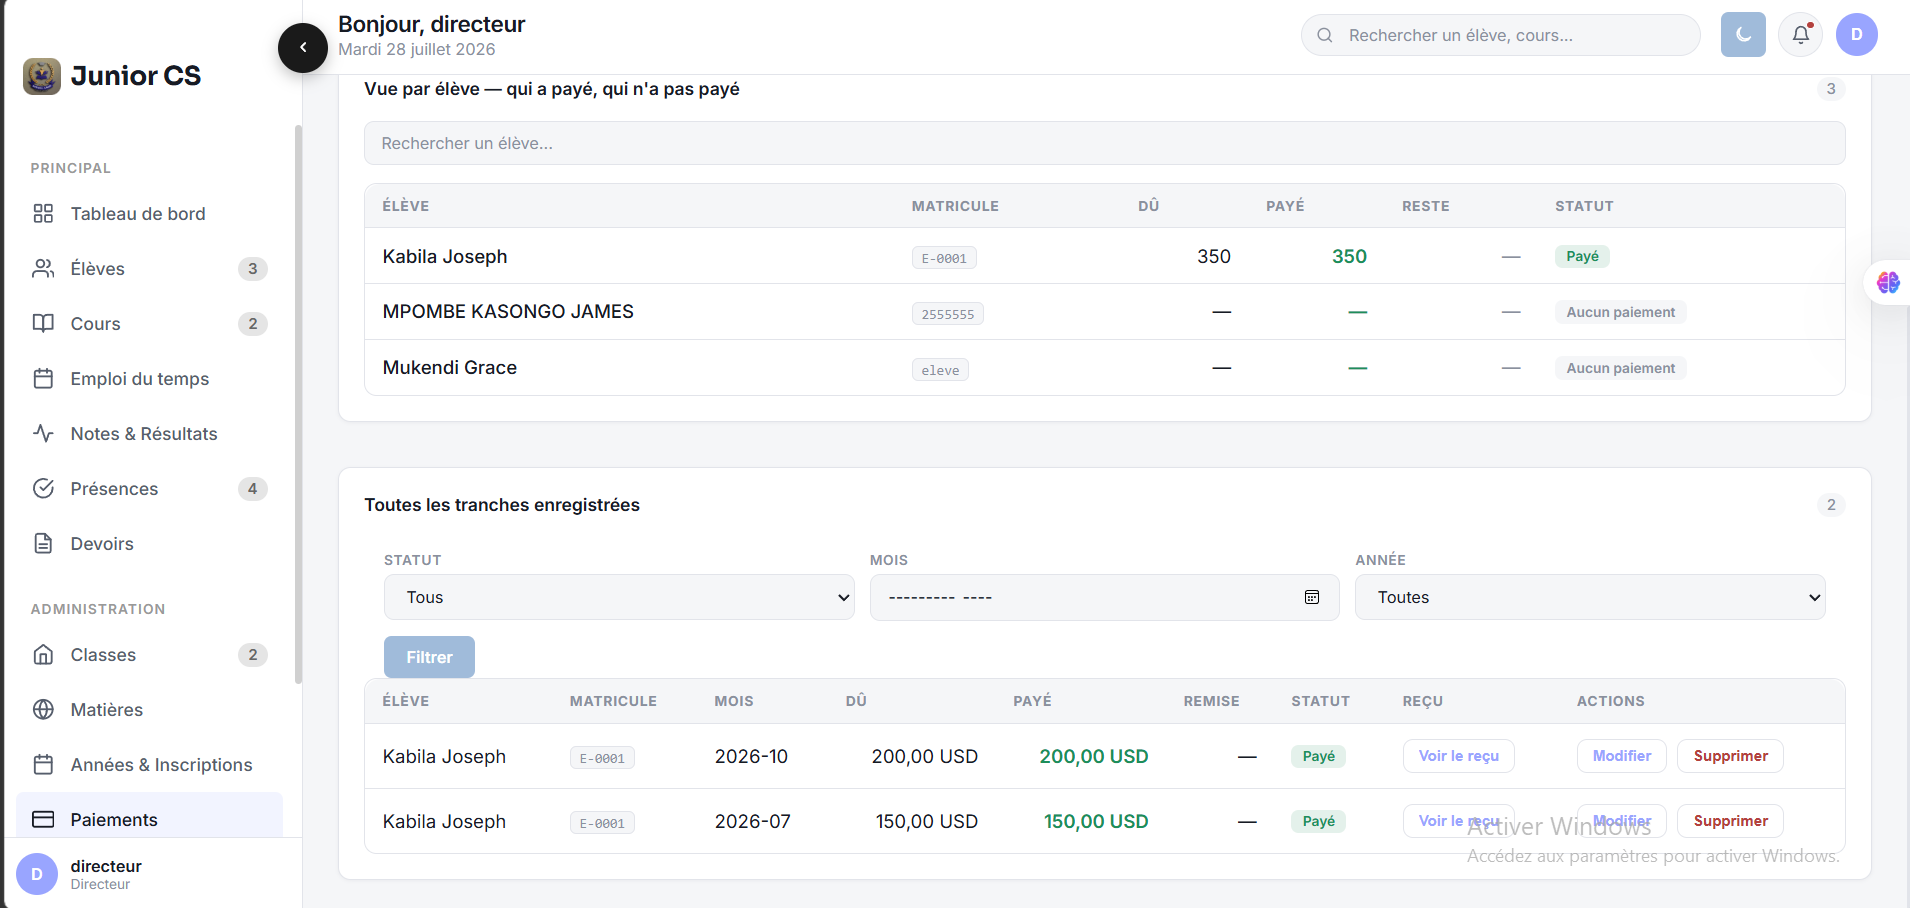1910x908 pixels.
Task: Click the 200,00 USD paid amount
Action: click(x=1094, y=756)
